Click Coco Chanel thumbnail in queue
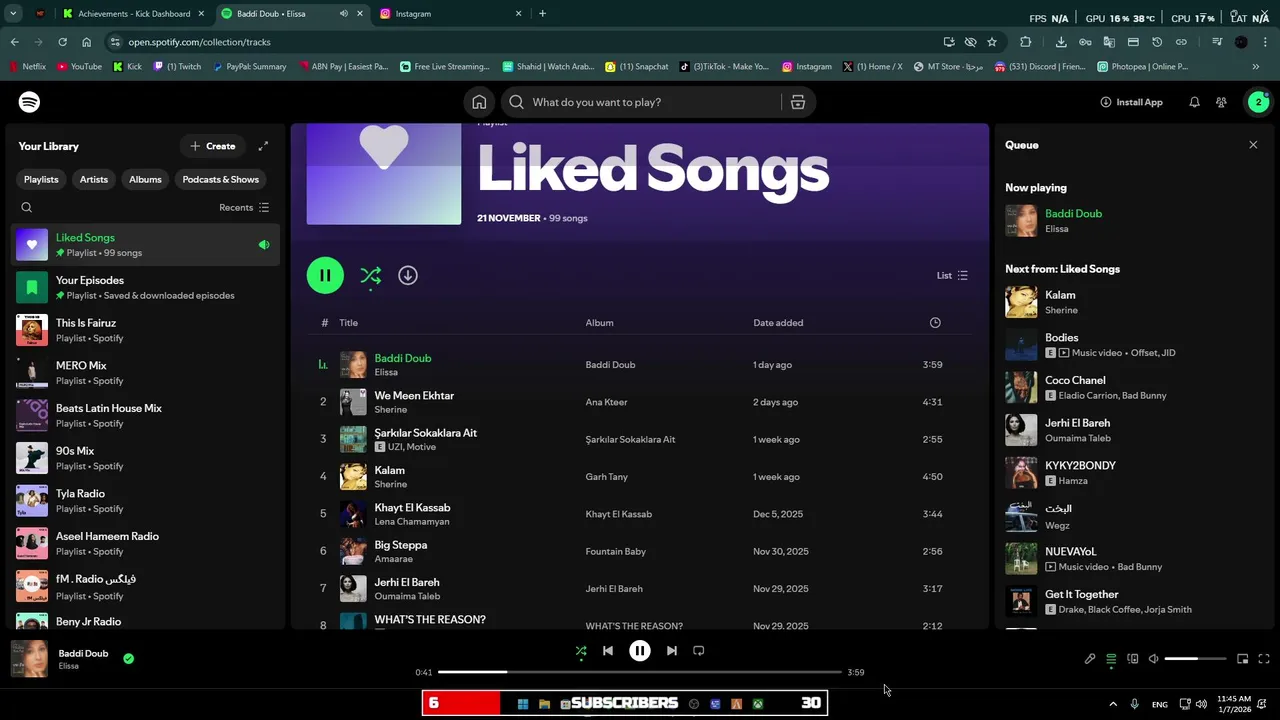The width and height of the screenshot is (1280, 720). click(x=1021, y=388)
